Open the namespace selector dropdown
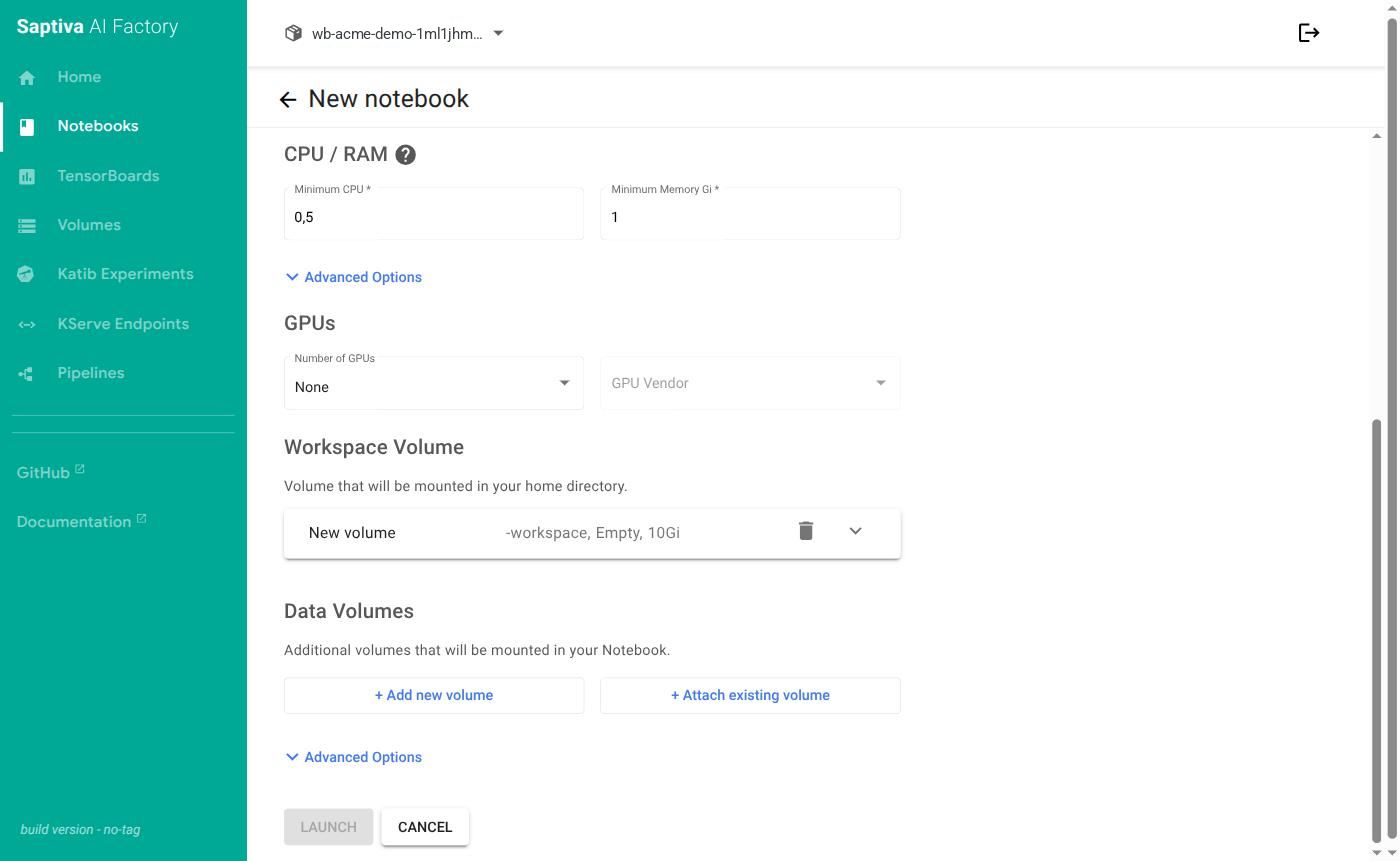Screen dimensions: 1400x861 (395, 33)
